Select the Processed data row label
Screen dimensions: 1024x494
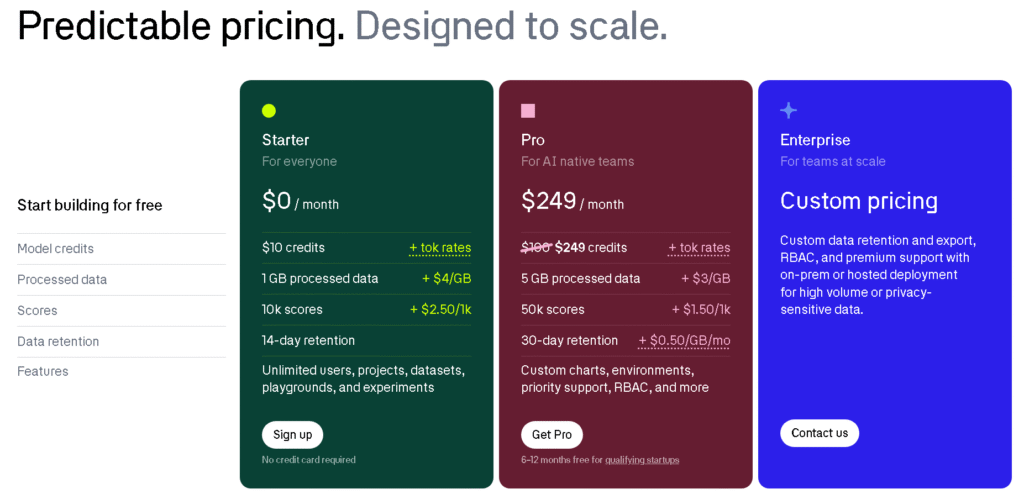click(x=62, y=280)
